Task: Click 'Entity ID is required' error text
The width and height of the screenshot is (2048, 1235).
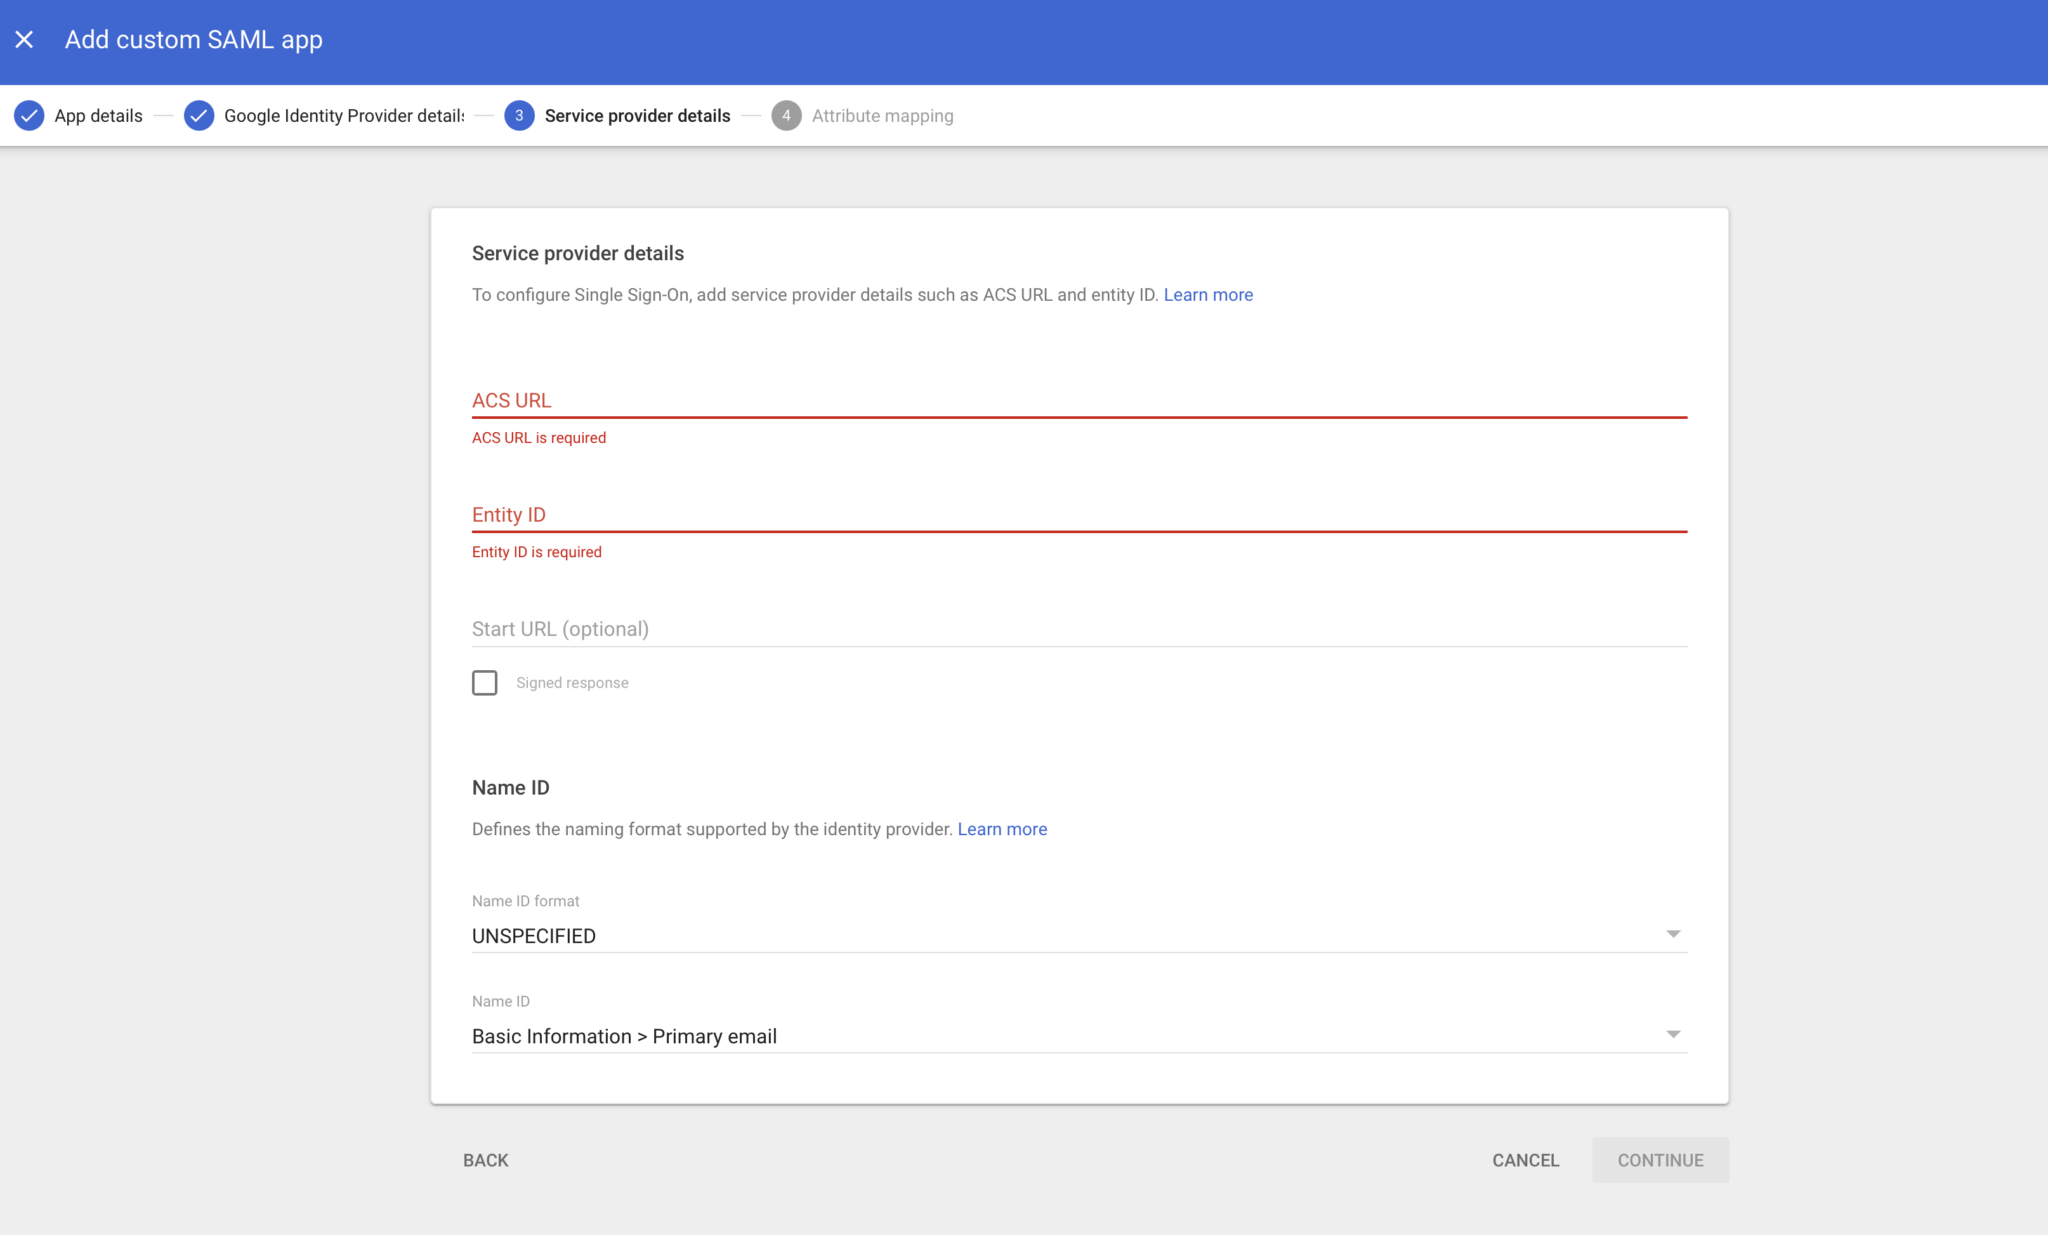Action: pos(537,552)
